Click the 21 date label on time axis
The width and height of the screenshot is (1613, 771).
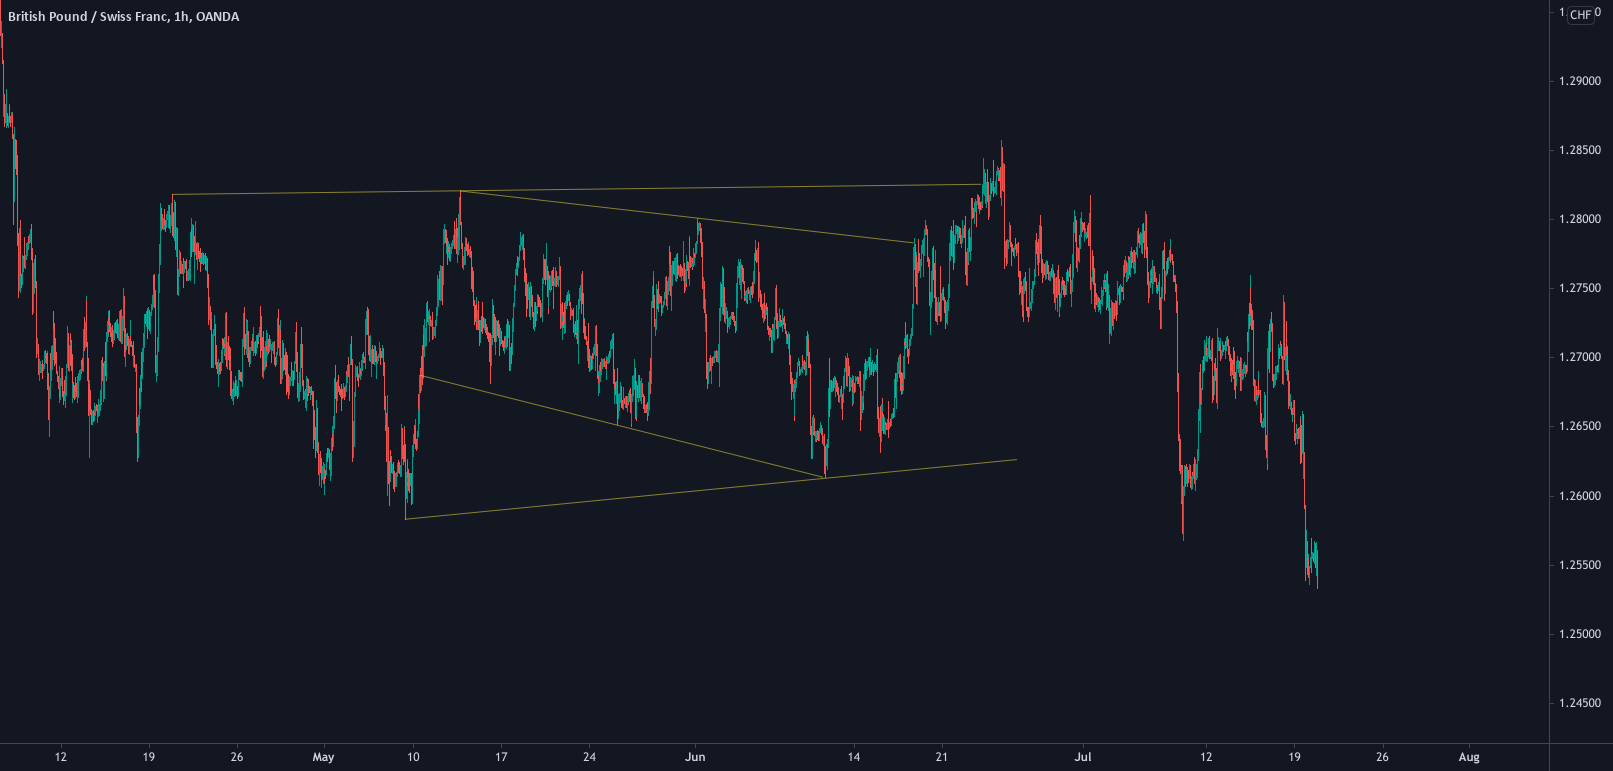click(x=941, y=757)
